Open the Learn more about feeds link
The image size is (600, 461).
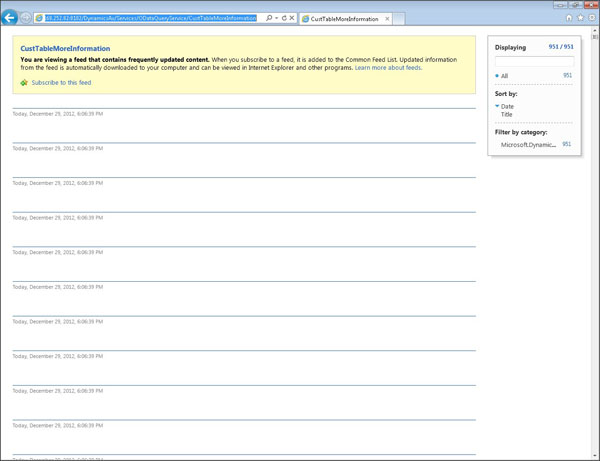(387, 68)
